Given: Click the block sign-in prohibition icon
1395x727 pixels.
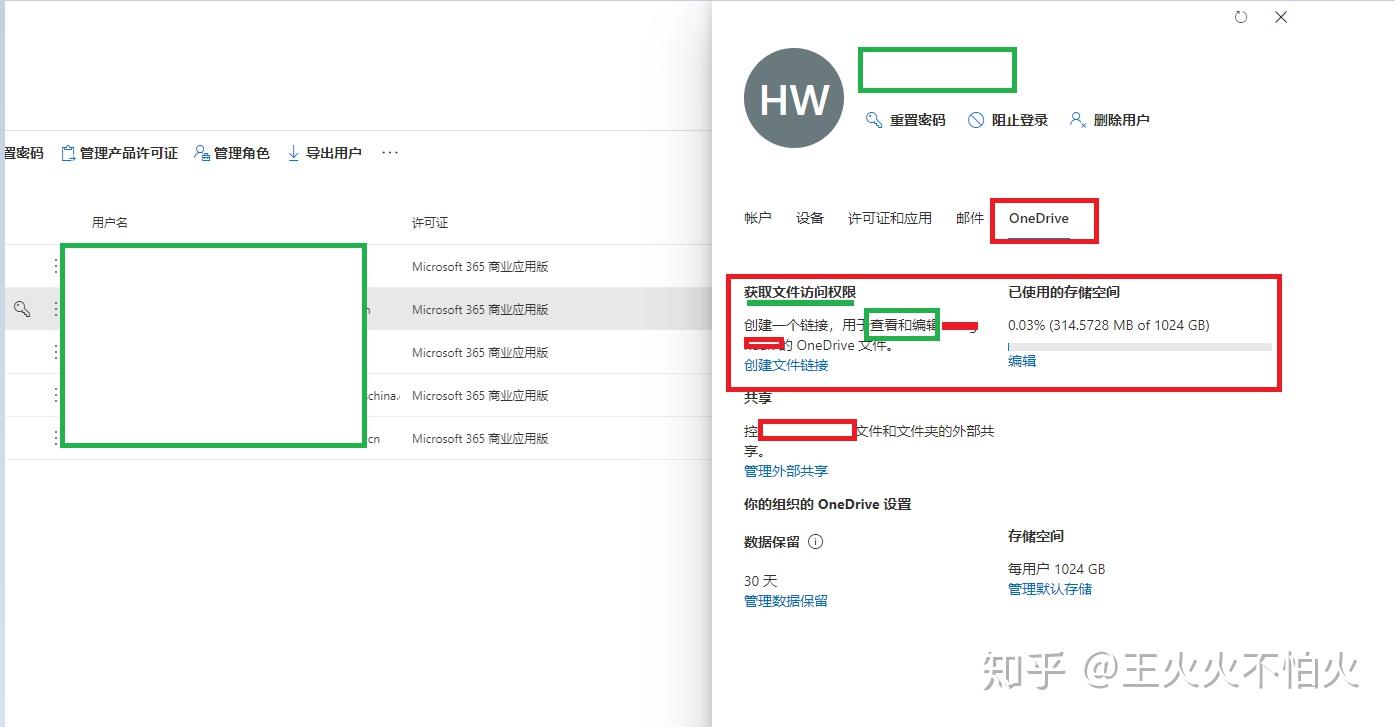Looking at the screenshot, I should click(976, 120).
